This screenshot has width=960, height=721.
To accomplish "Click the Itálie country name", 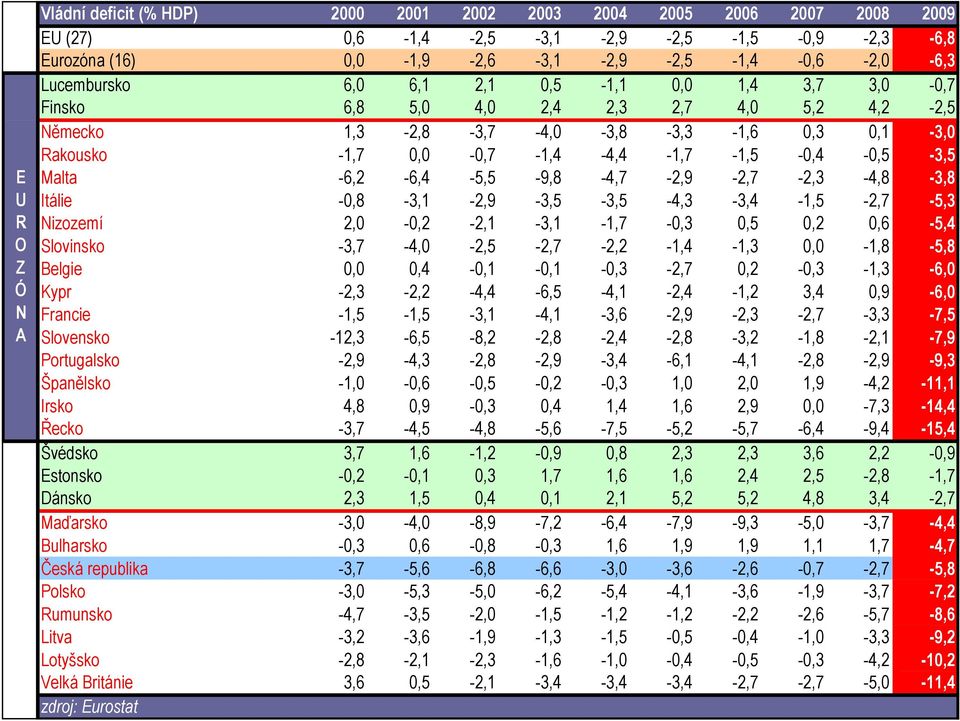I will click(56, 201).
